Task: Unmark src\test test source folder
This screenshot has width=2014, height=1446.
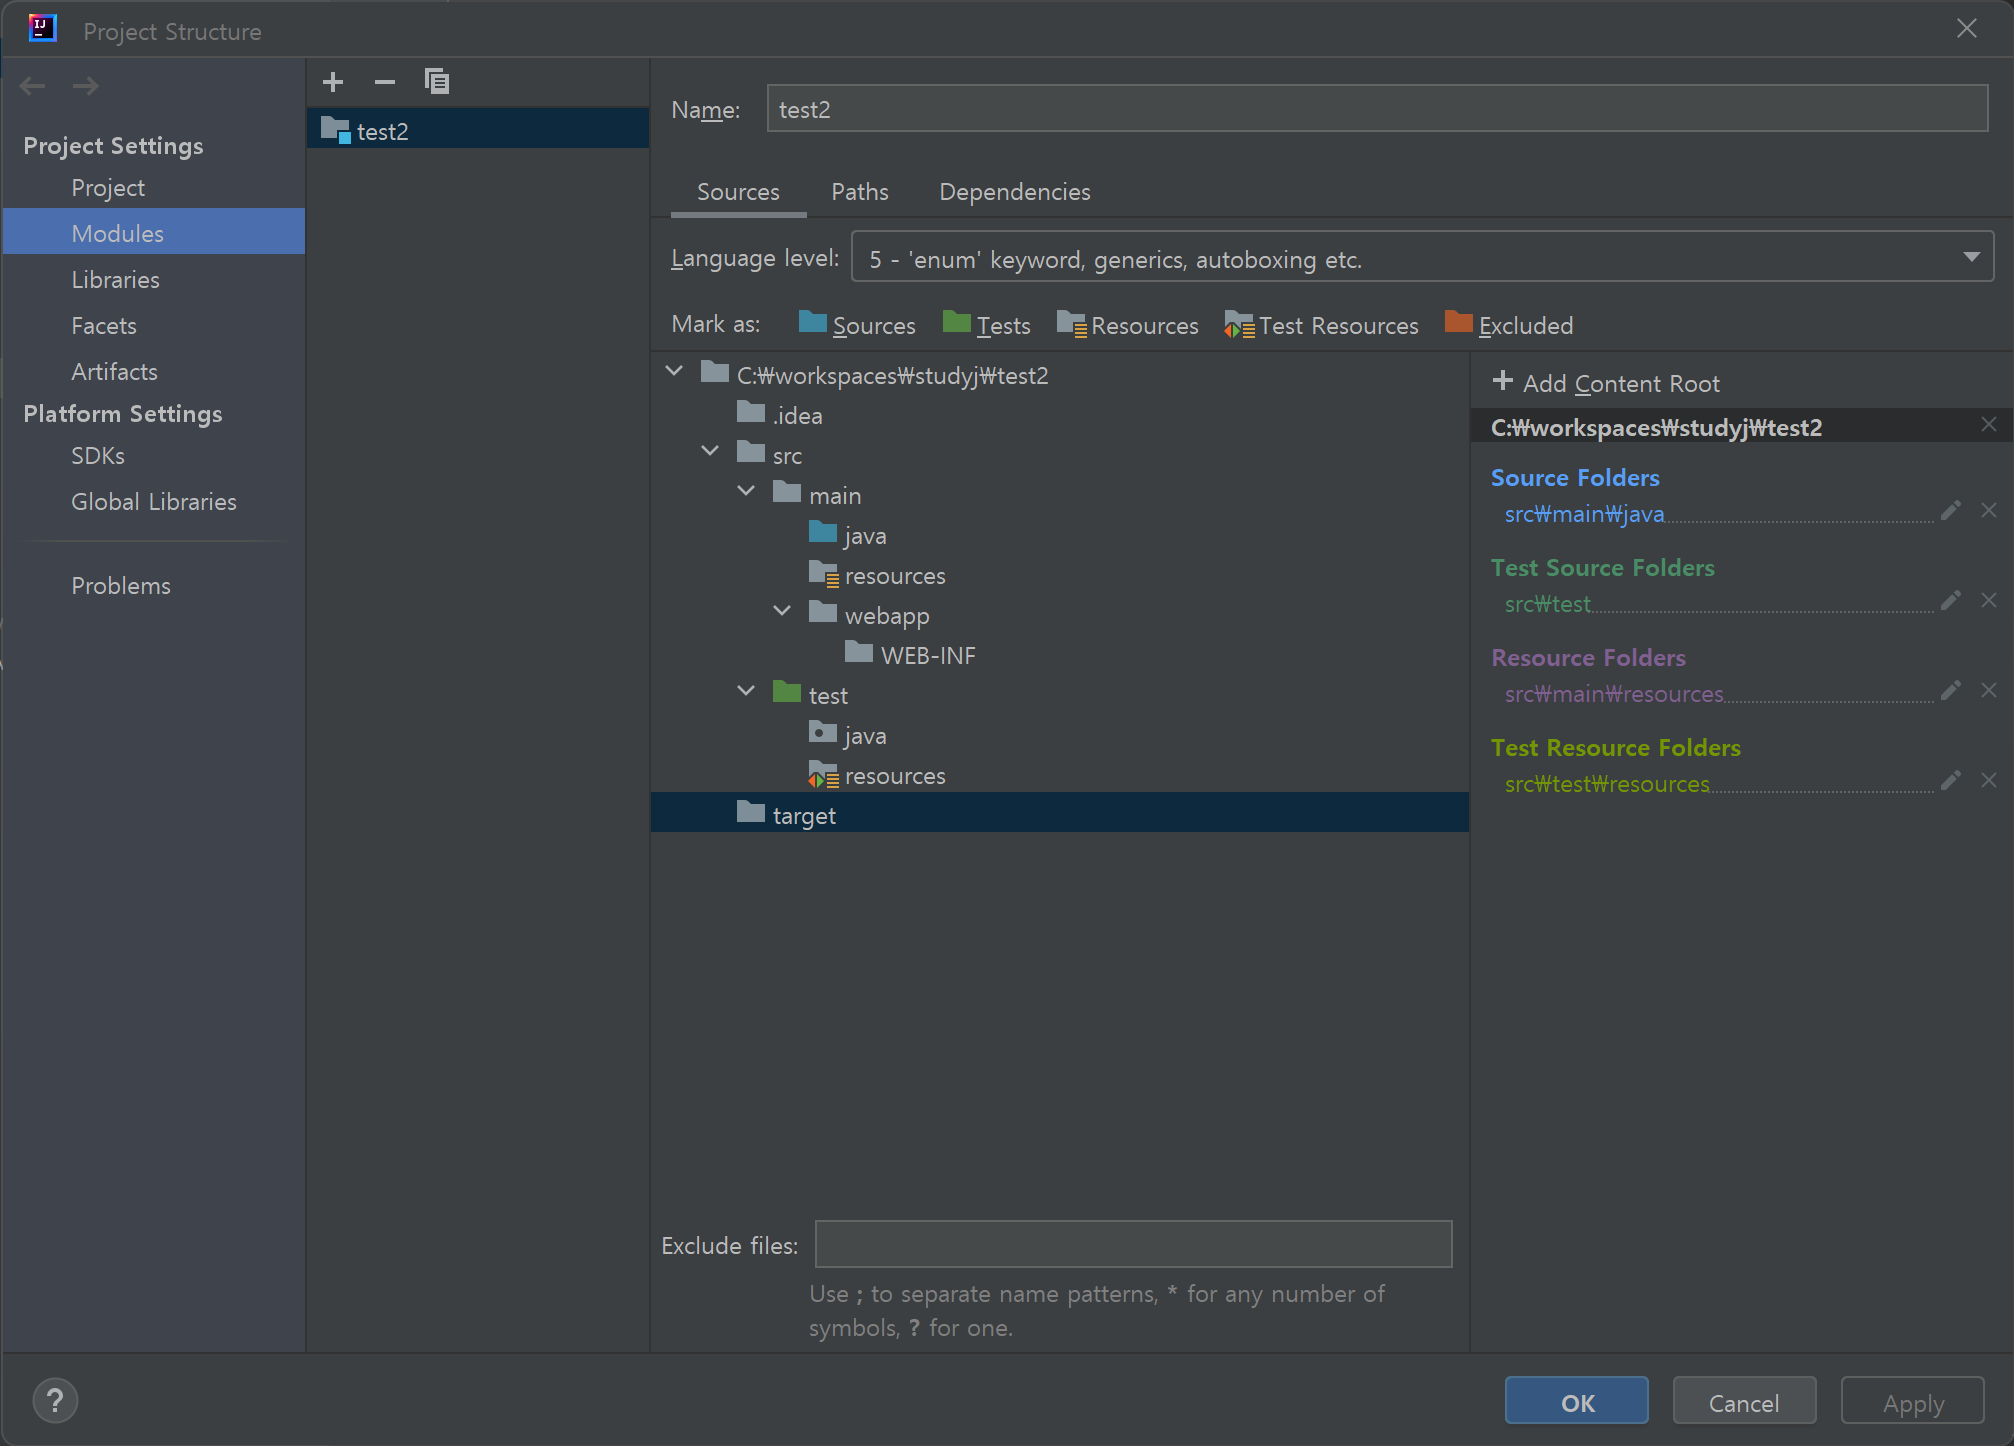Action: pyautogui.click(x=1988, y=601)
